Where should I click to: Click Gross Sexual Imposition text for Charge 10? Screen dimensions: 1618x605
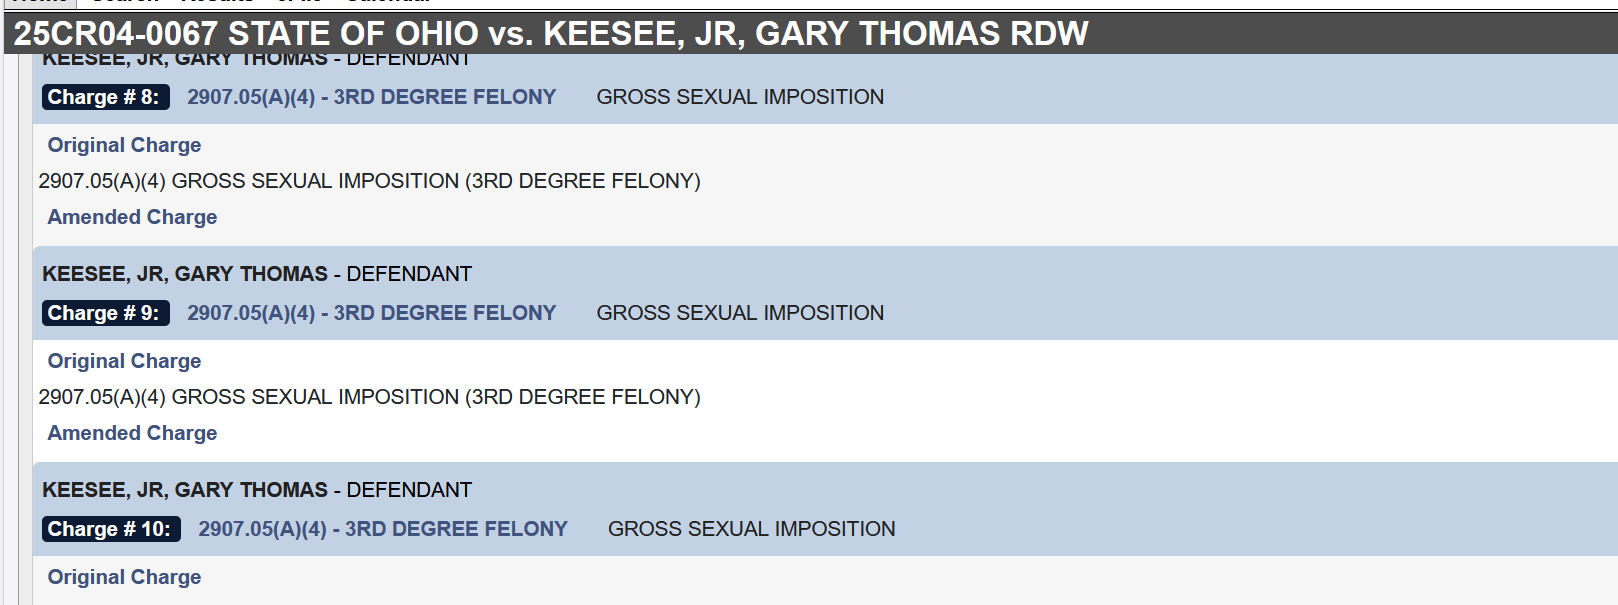click(752, 529)
